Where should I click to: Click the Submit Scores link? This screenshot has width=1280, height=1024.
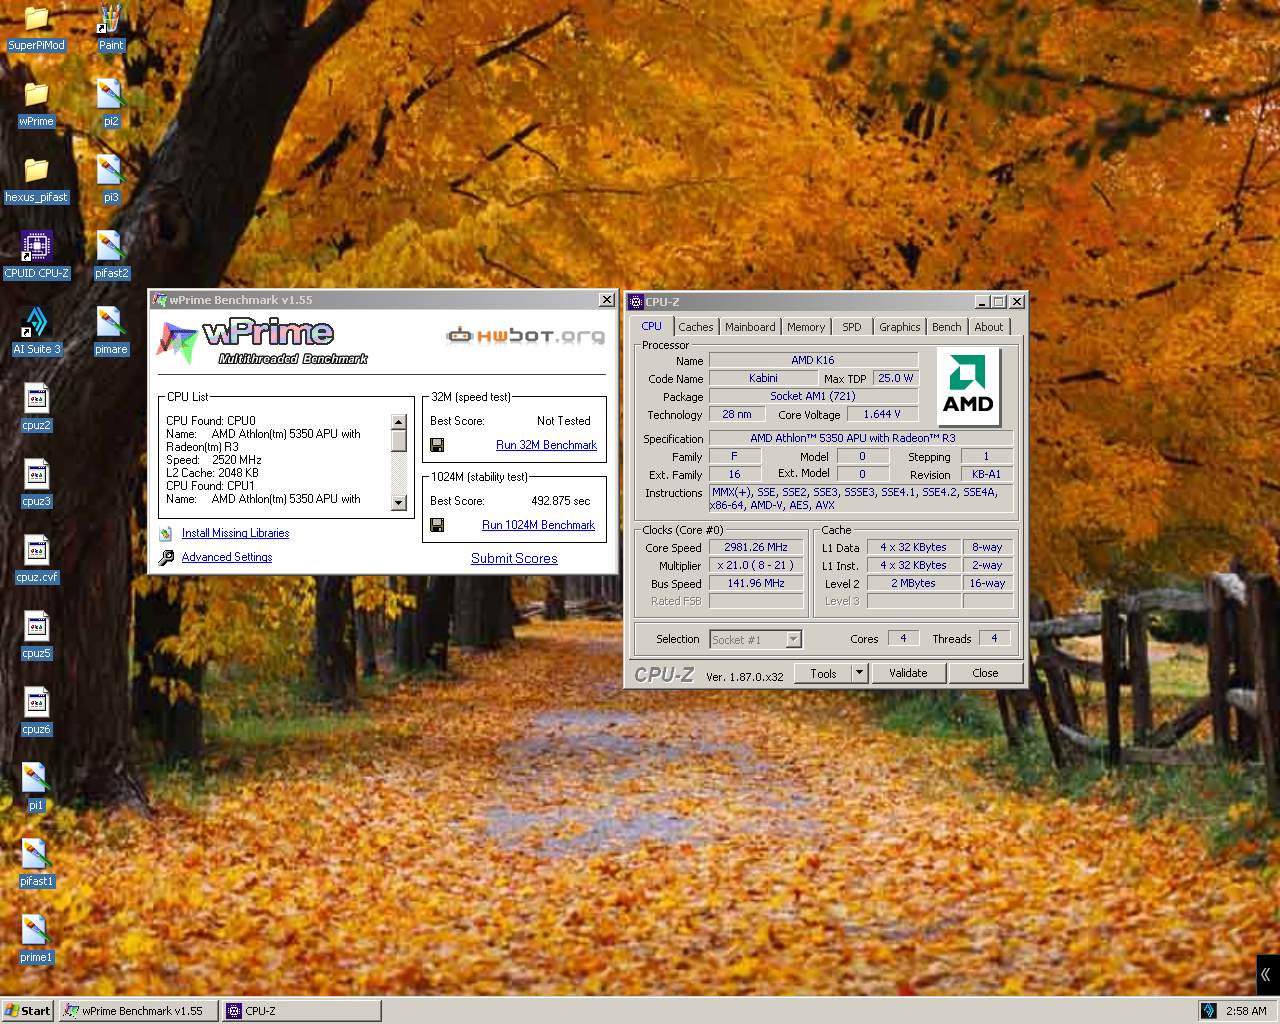[514, 559]
